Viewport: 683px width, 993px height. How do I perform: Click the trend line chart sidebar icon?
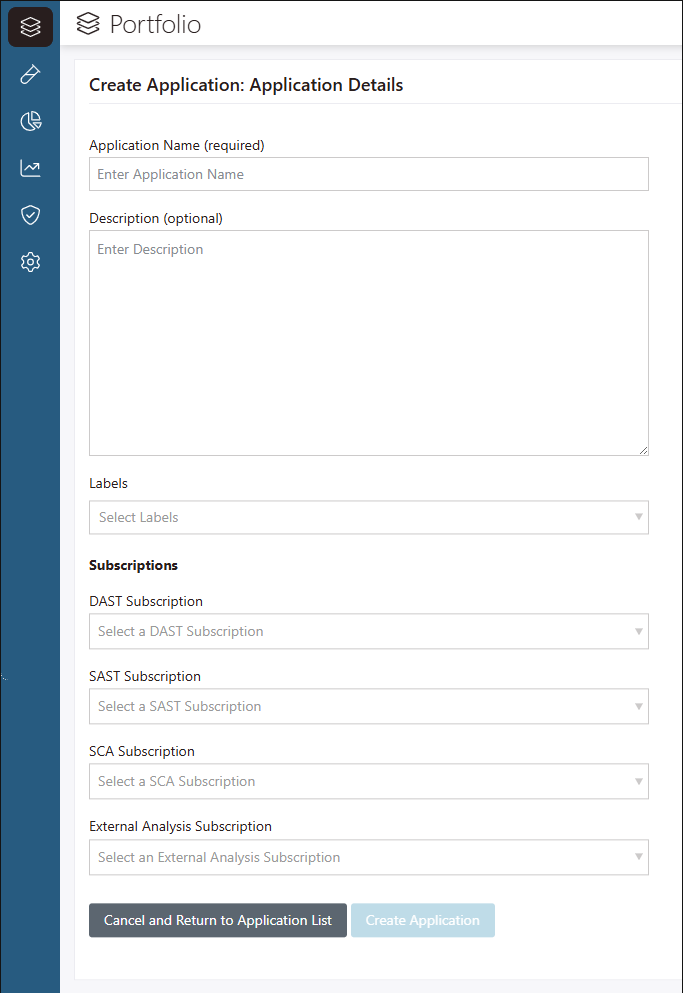click(x=29, y=168)
